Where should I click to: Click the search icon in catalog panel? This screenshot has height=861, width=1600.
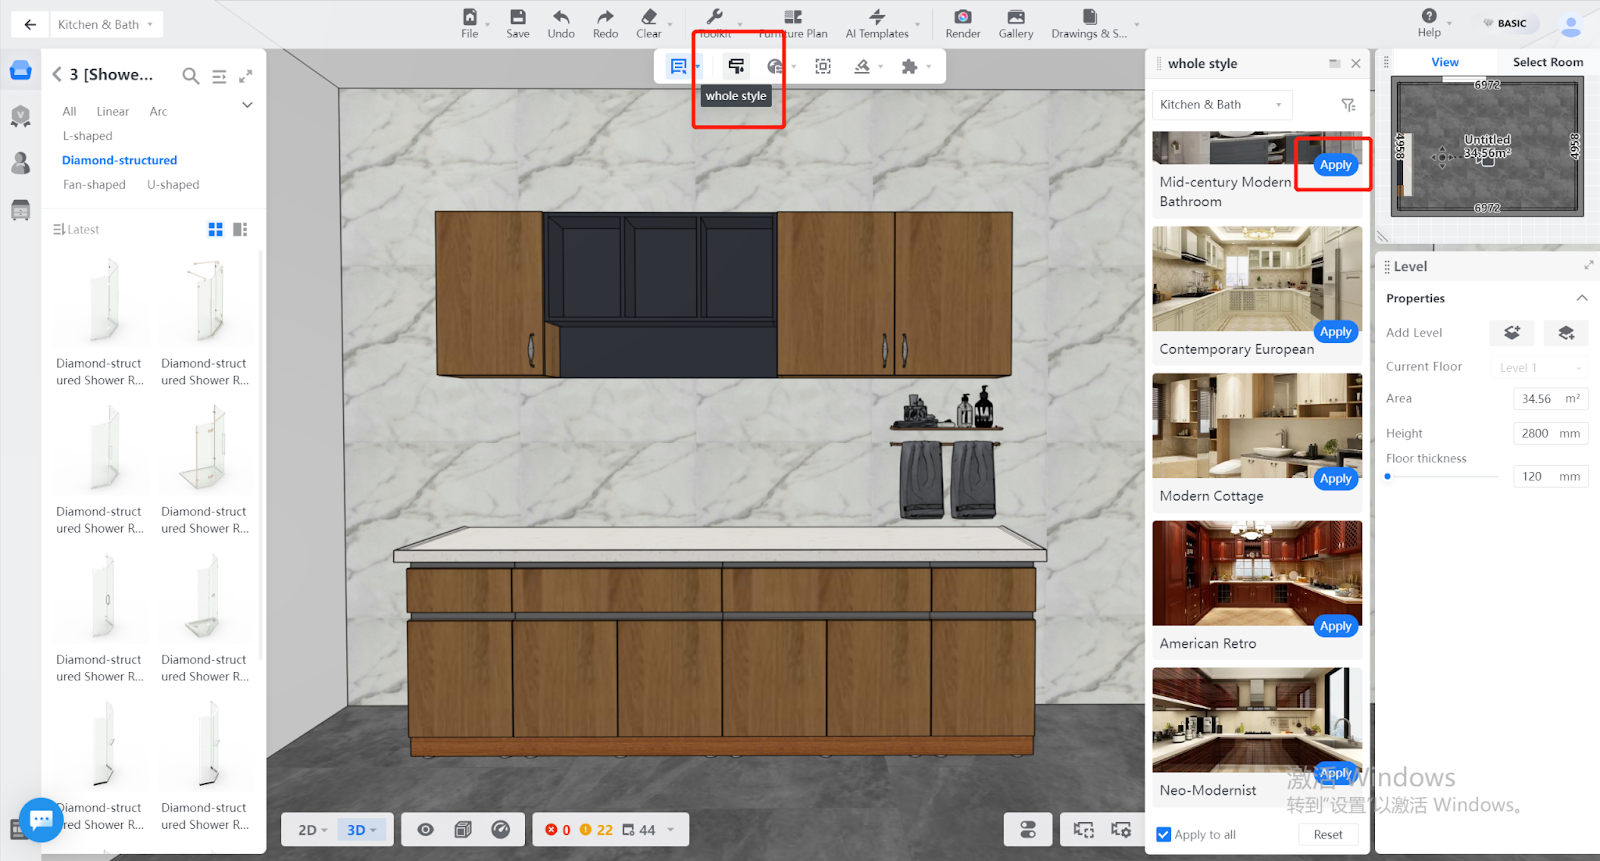[x=190, y=75]
